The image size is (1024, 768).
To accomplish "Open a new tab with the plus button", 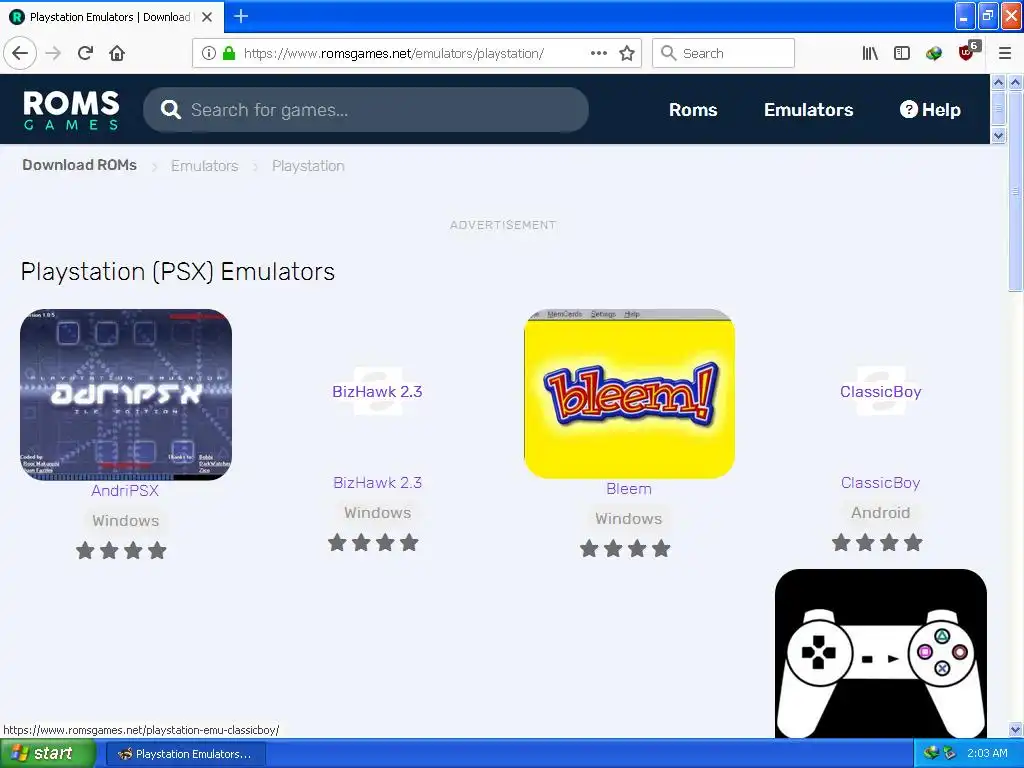I will (241, 16).
